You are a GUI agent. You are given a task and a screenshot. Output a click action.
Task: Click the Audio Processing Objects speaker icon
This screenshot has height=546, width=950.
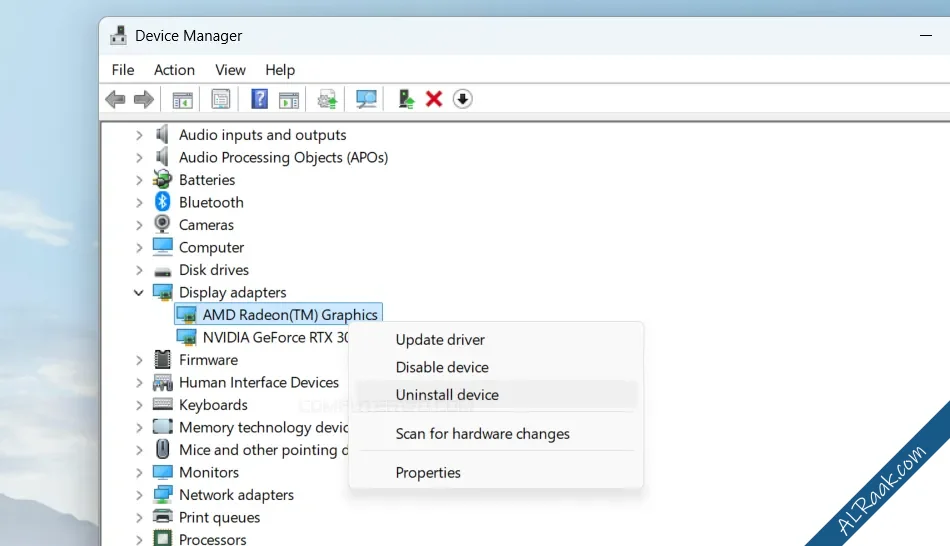162,157
